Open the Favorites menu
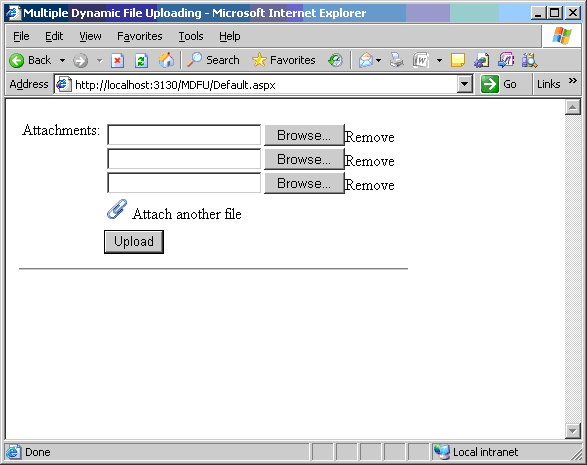Screen dimensions: 587x465 (140, 36)
